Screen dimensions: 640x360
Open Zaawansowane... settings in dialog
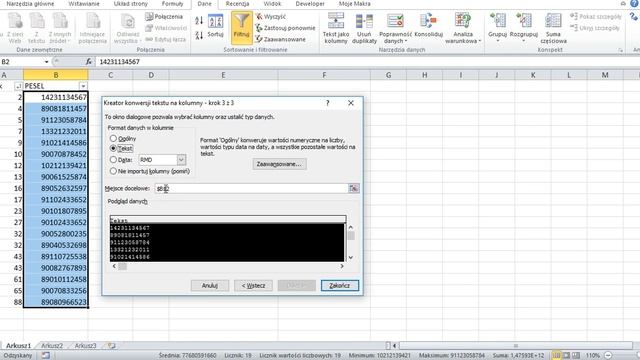(x=279, y=164)
